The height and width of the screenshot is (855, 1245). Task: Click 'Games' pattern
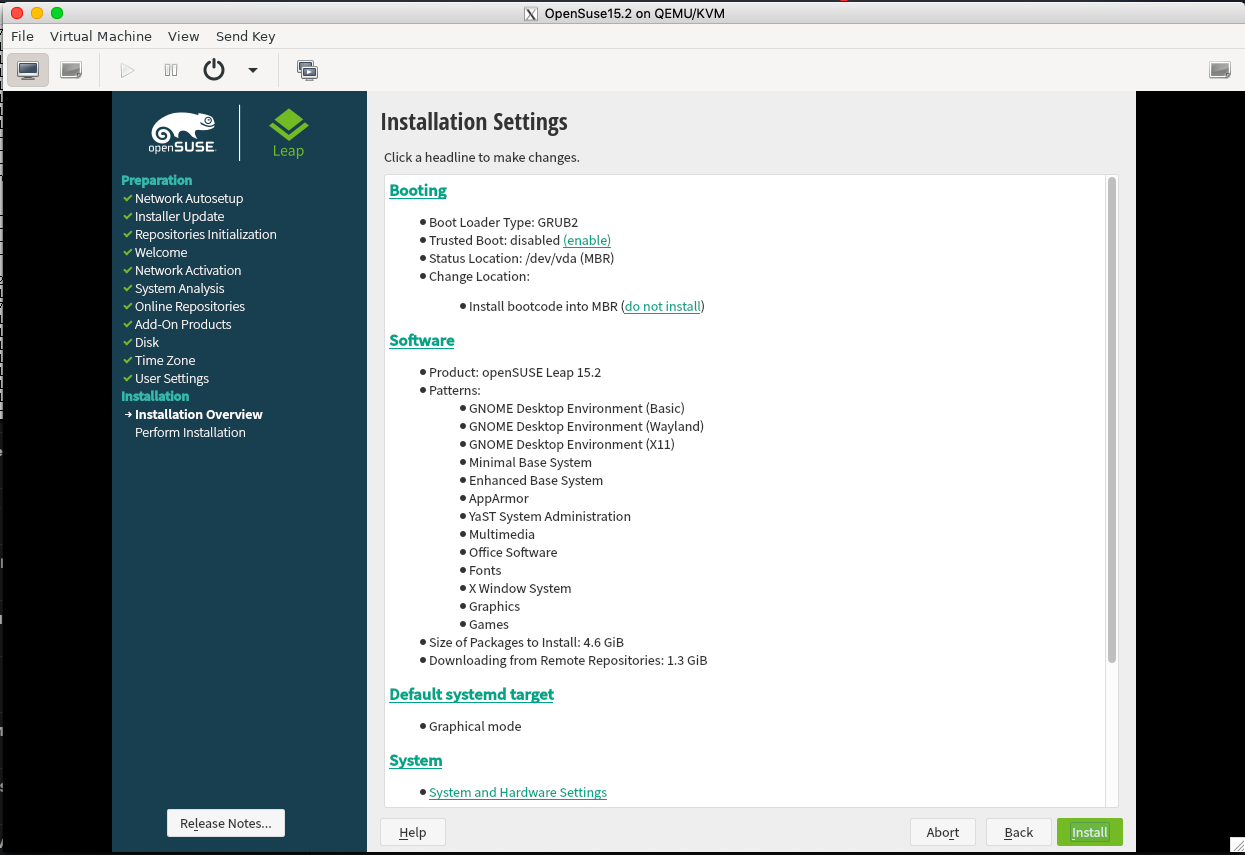click(489, 624)
